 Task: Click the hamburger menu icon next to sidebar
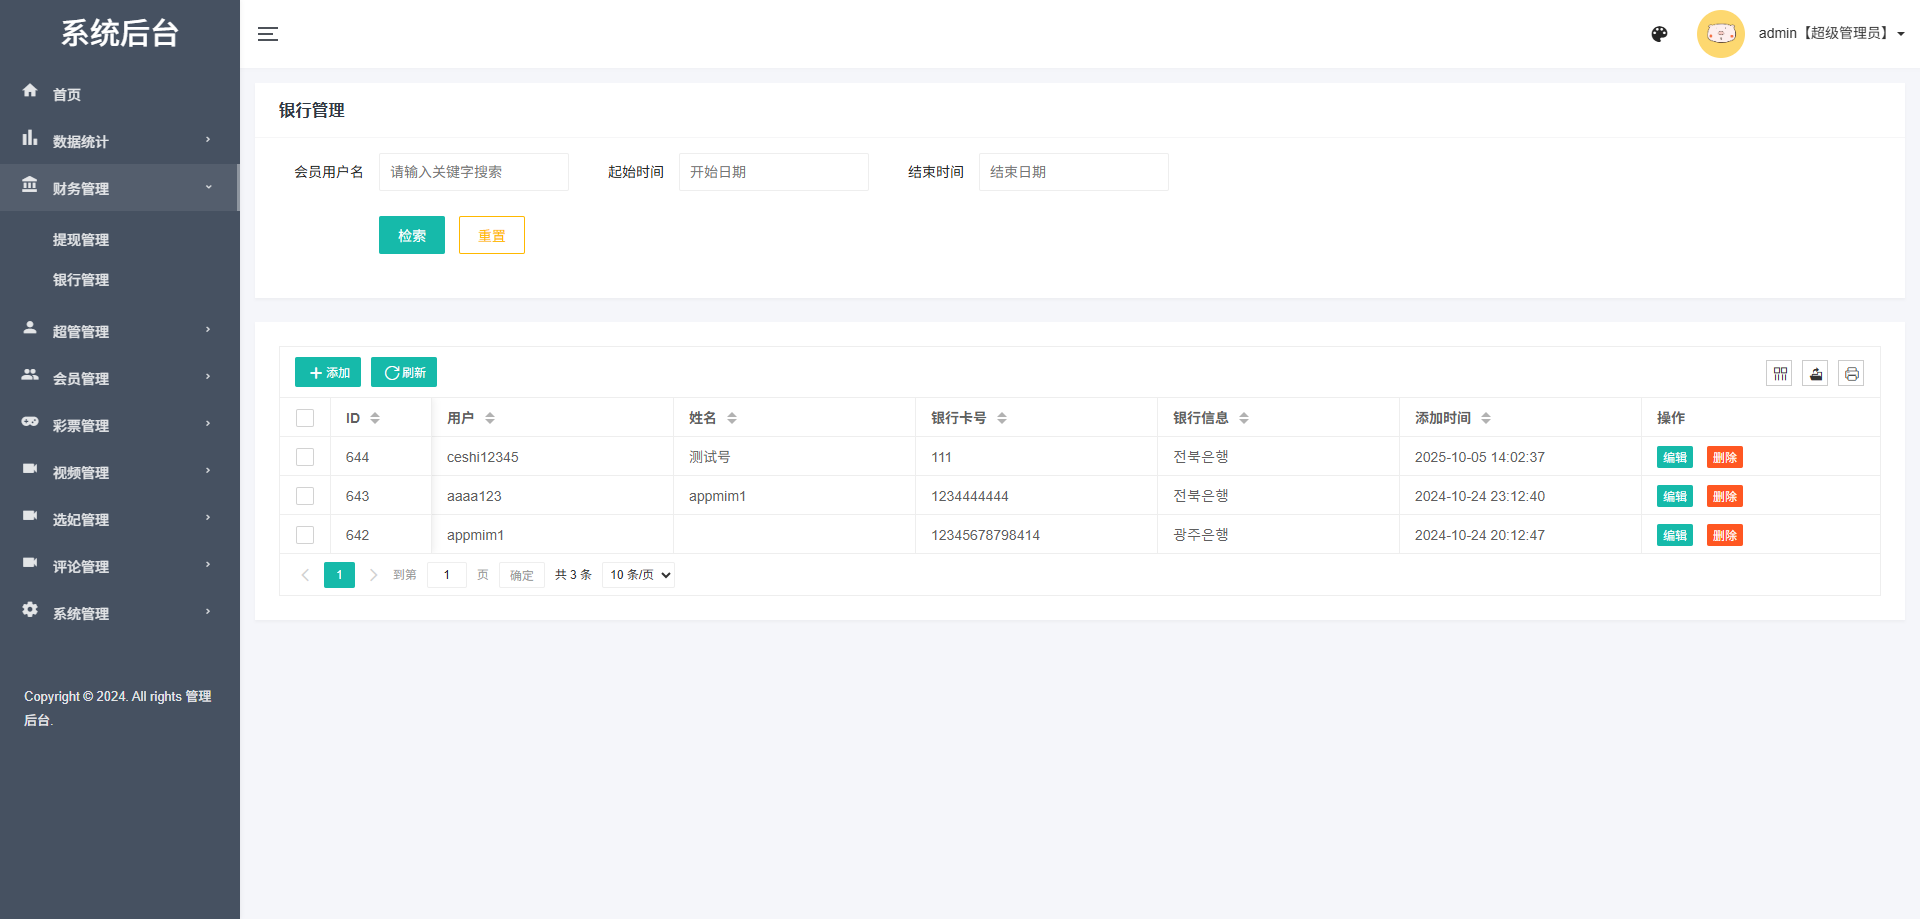point(268,33)
